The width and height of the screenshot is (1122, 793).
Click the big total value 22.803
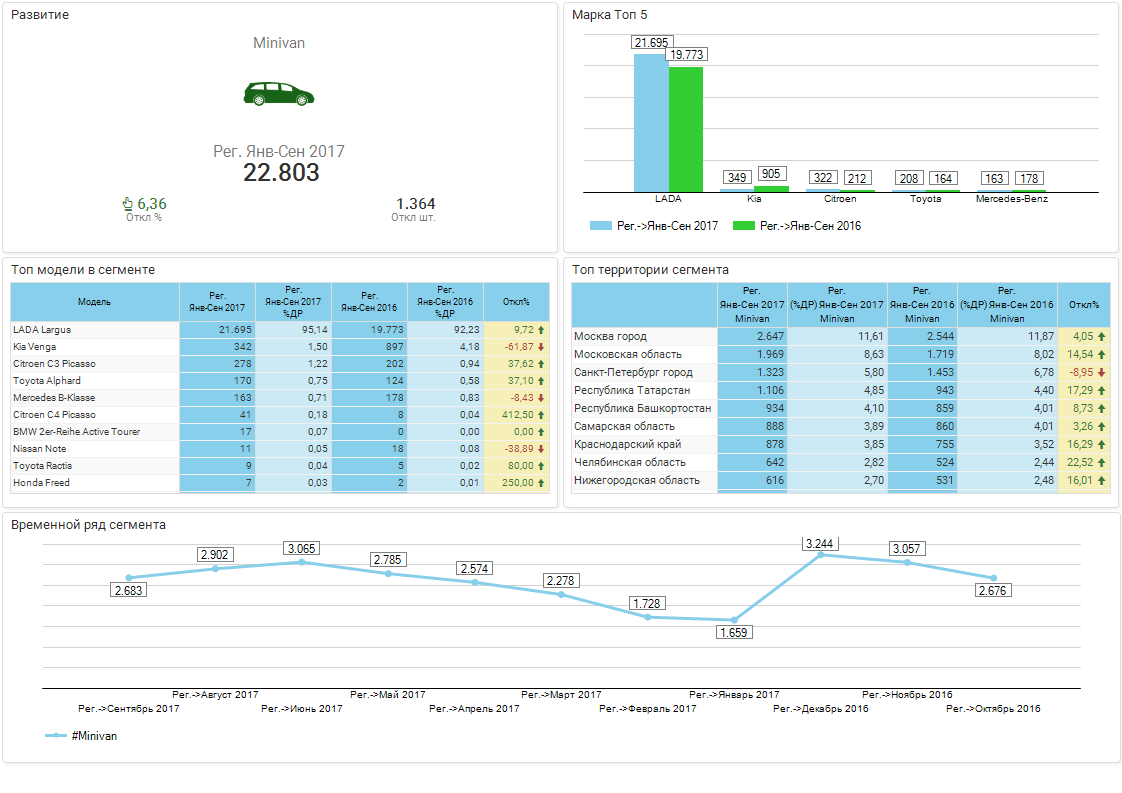(281, 172)
